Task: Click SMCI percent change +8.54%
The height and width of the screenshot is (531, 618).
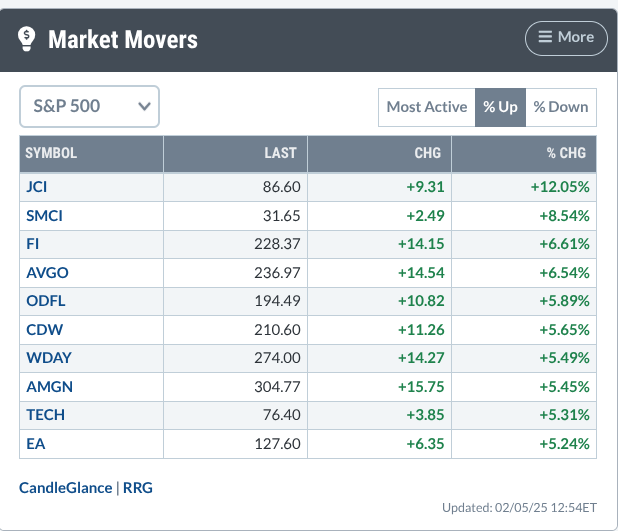Action: click(x=564, y=216)
